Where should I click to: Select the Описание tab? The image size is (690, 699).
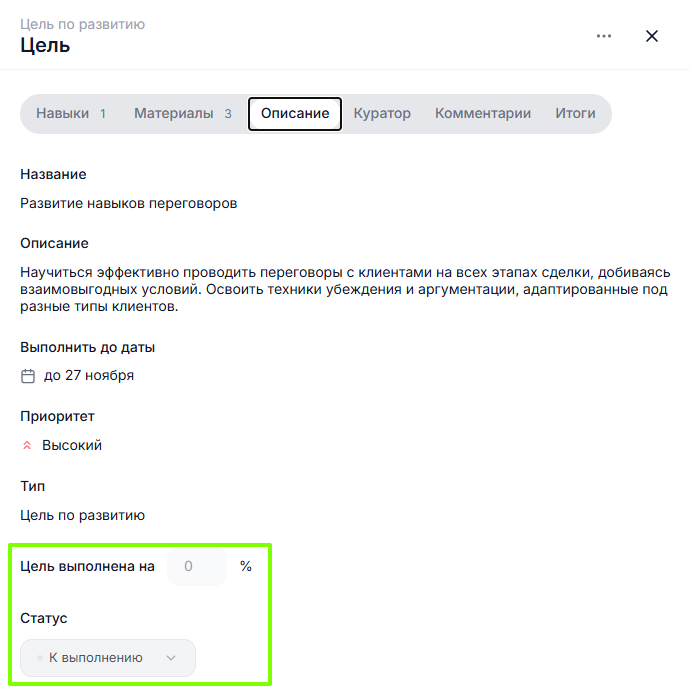pyautogui.click(x=295, y=114)
